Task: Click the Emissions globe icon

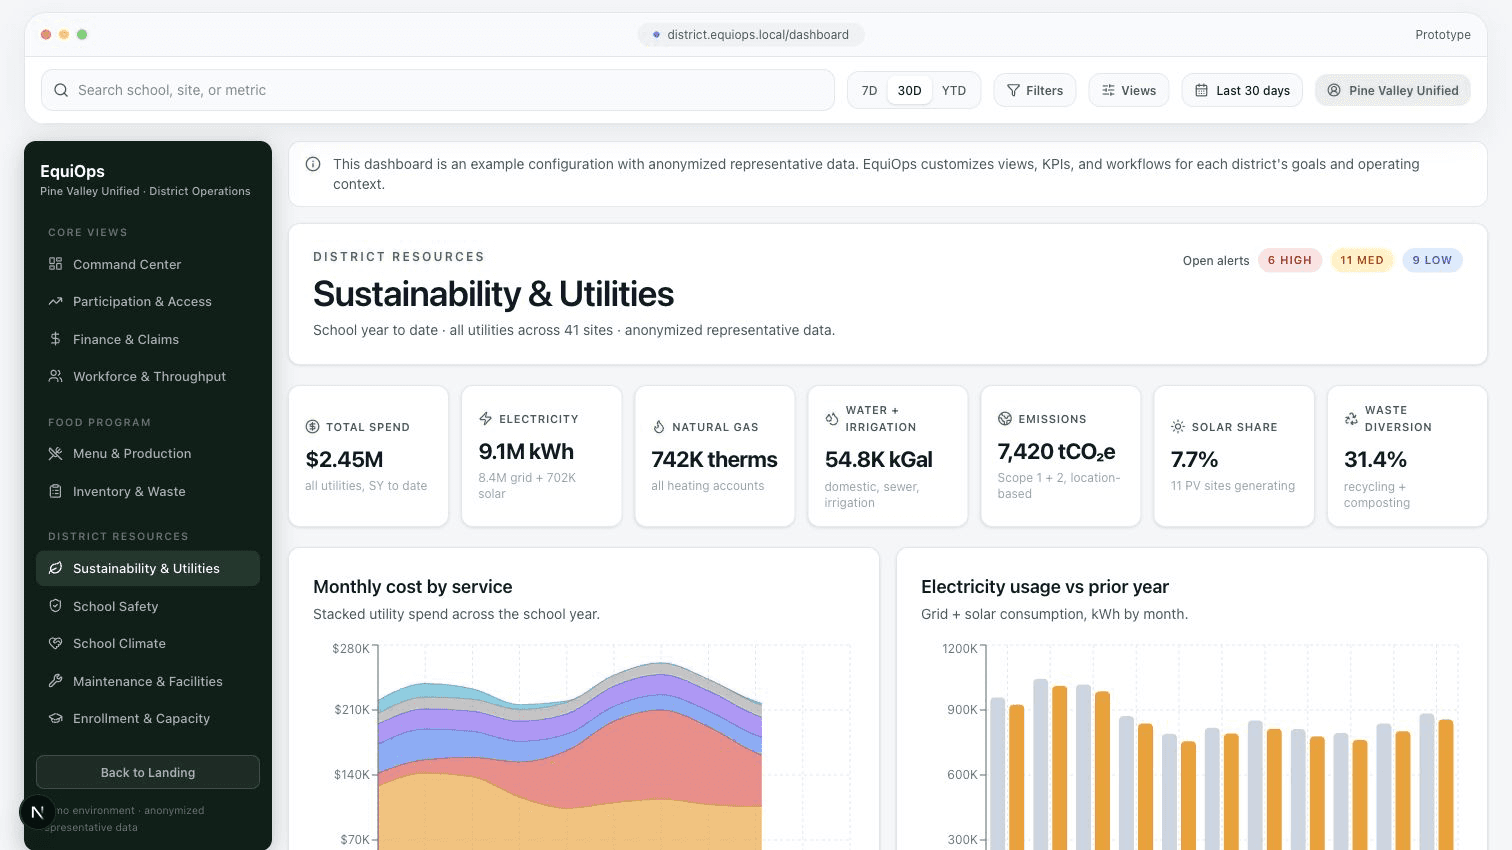Action: tap(1004, 419)
